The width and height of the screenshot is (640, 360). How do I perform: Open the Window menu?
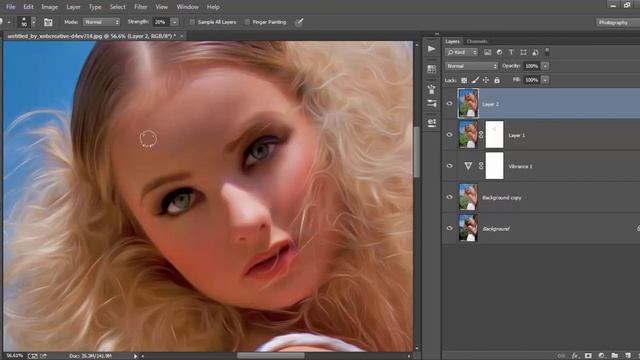(x=187, y=7)
